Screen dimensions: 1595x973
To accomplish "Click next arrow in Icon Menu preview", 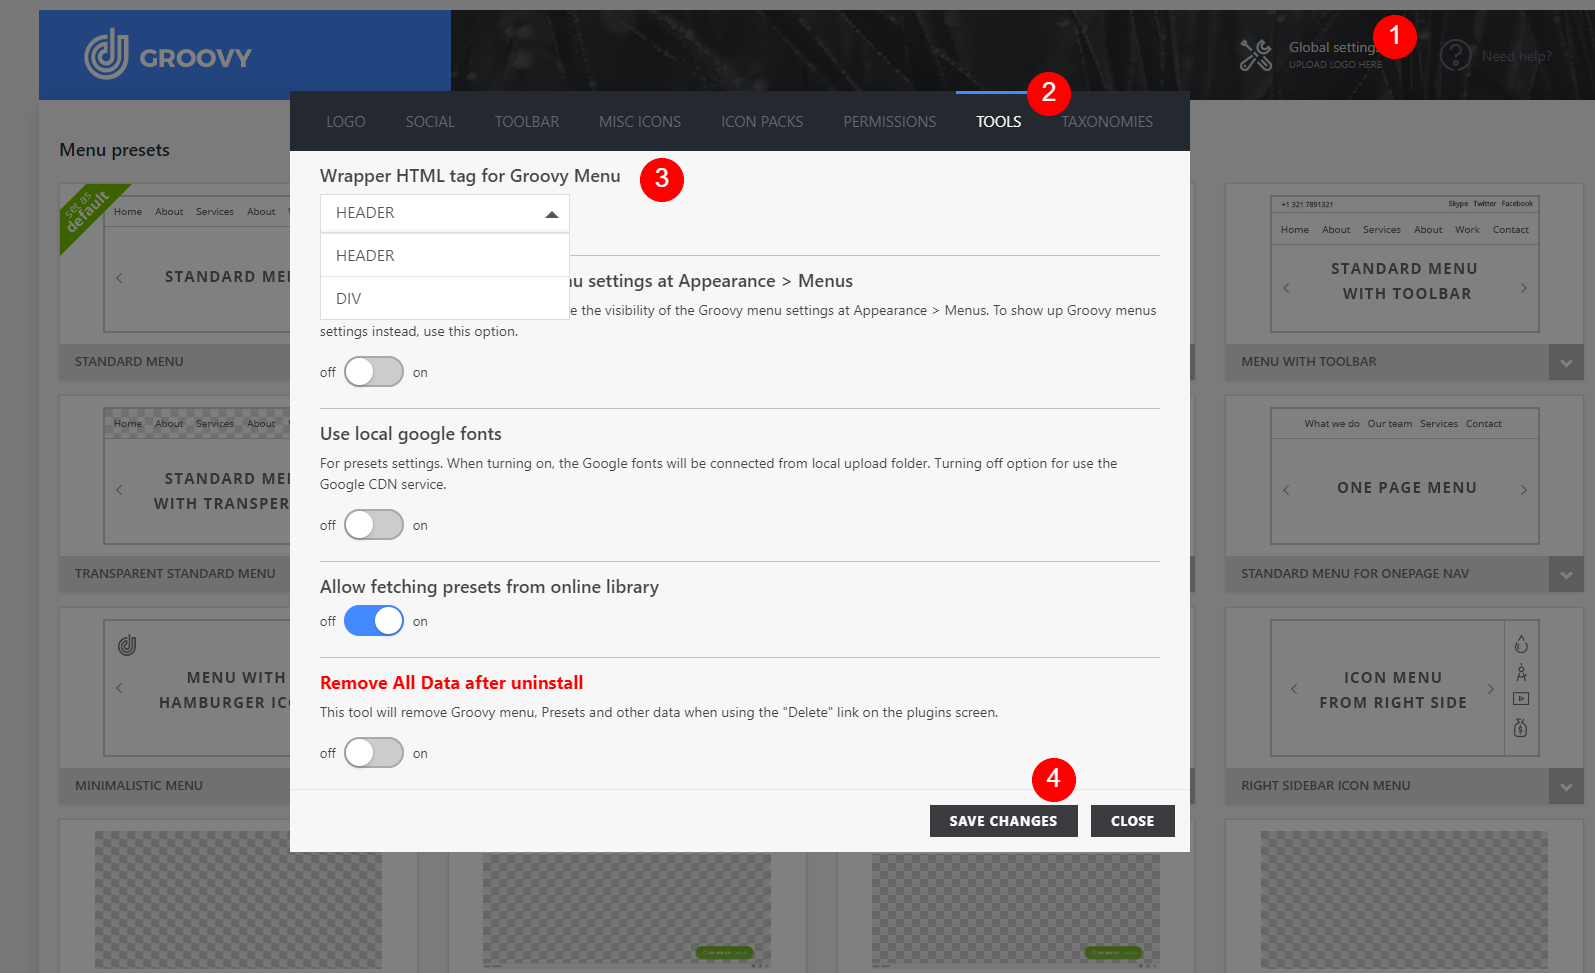I will 1490,689.
